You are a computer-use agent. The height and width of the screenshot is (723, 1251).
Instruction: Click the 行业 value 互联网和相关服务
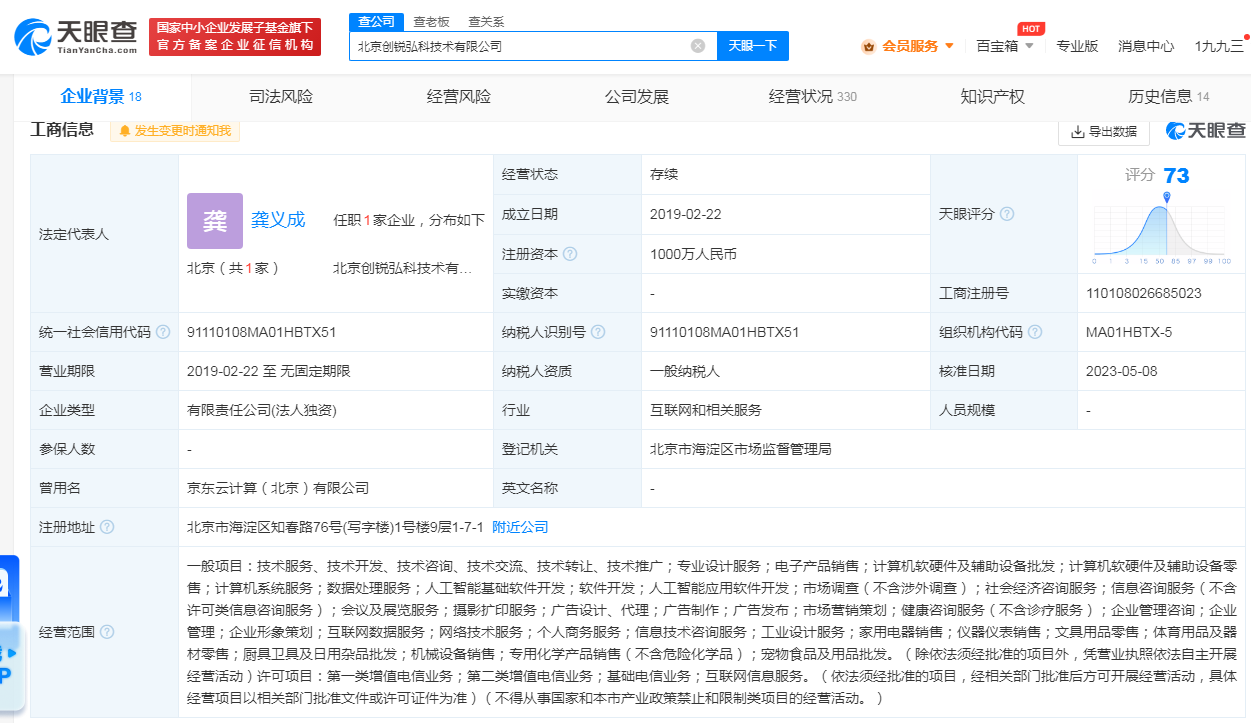pos(706,410)
